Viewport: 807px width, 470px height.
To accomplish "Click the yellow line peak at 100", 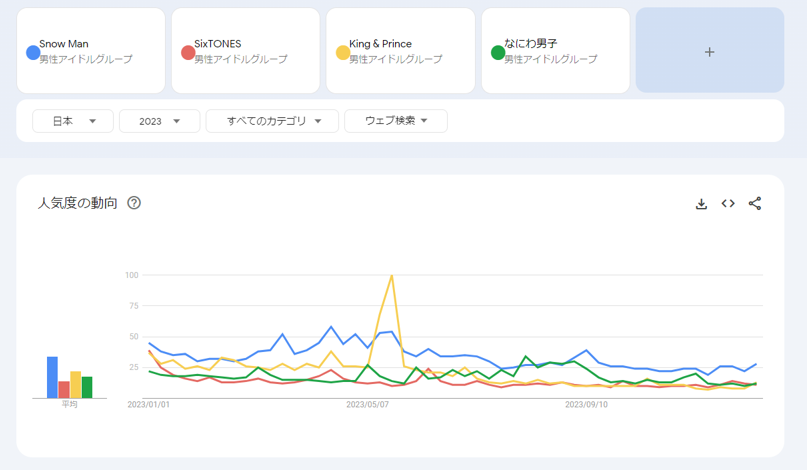I will 392,276.
